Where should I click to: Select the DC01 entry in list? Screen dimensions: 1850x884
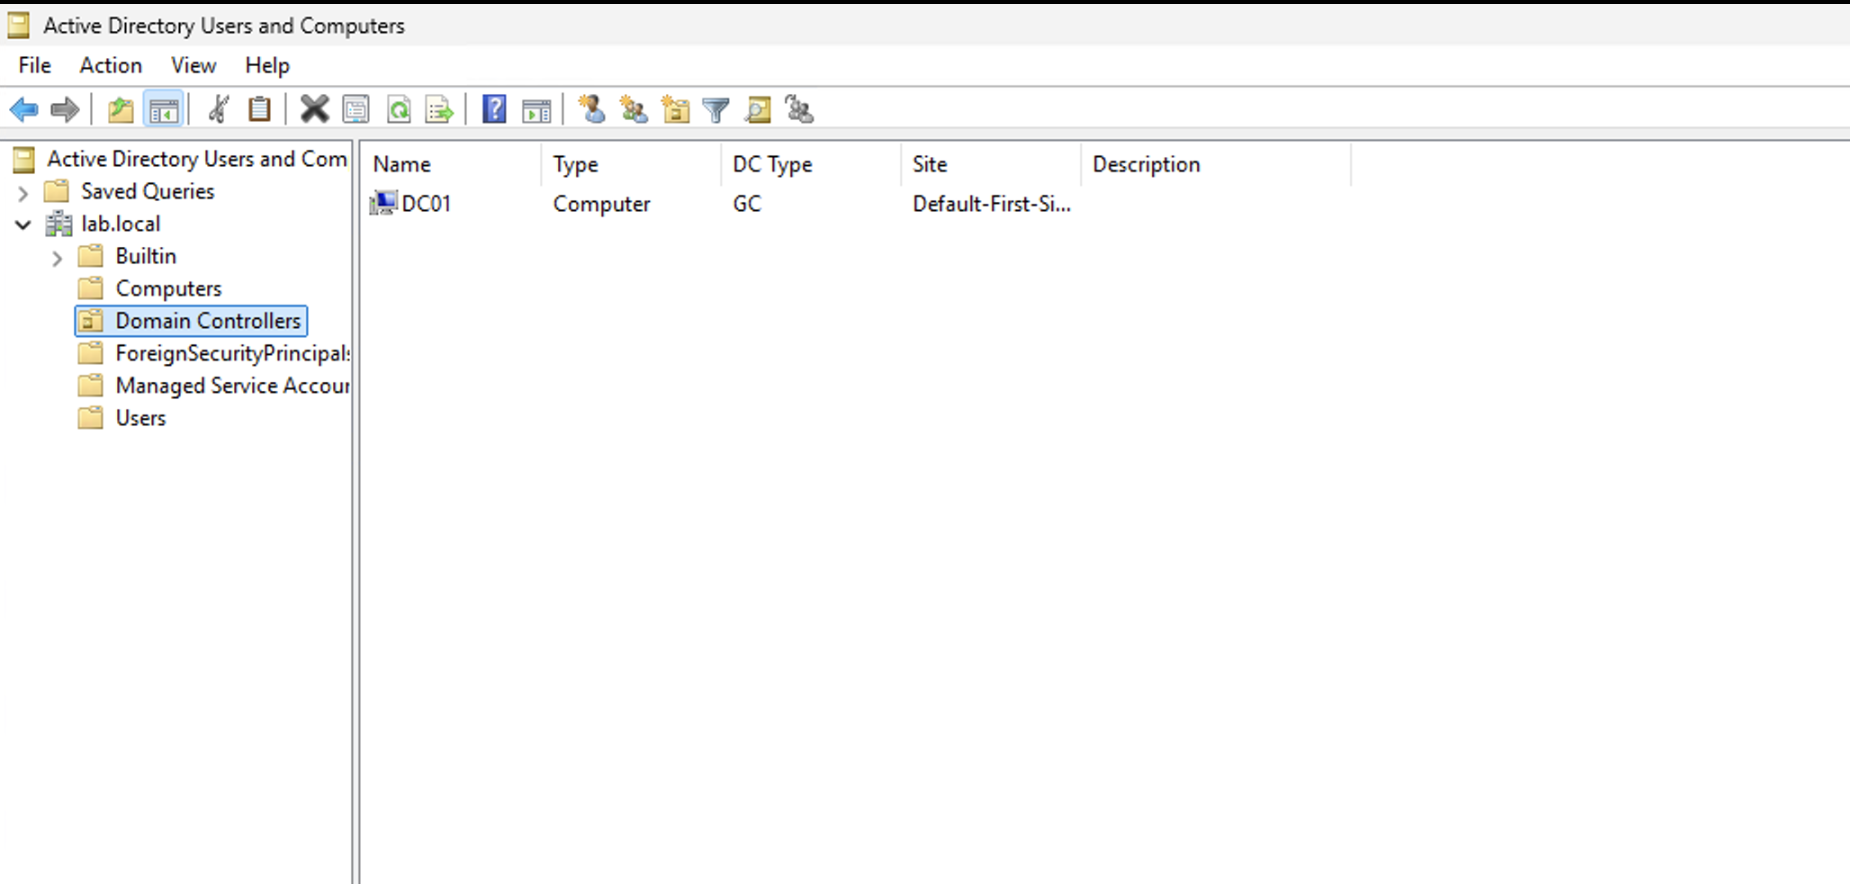426,204
